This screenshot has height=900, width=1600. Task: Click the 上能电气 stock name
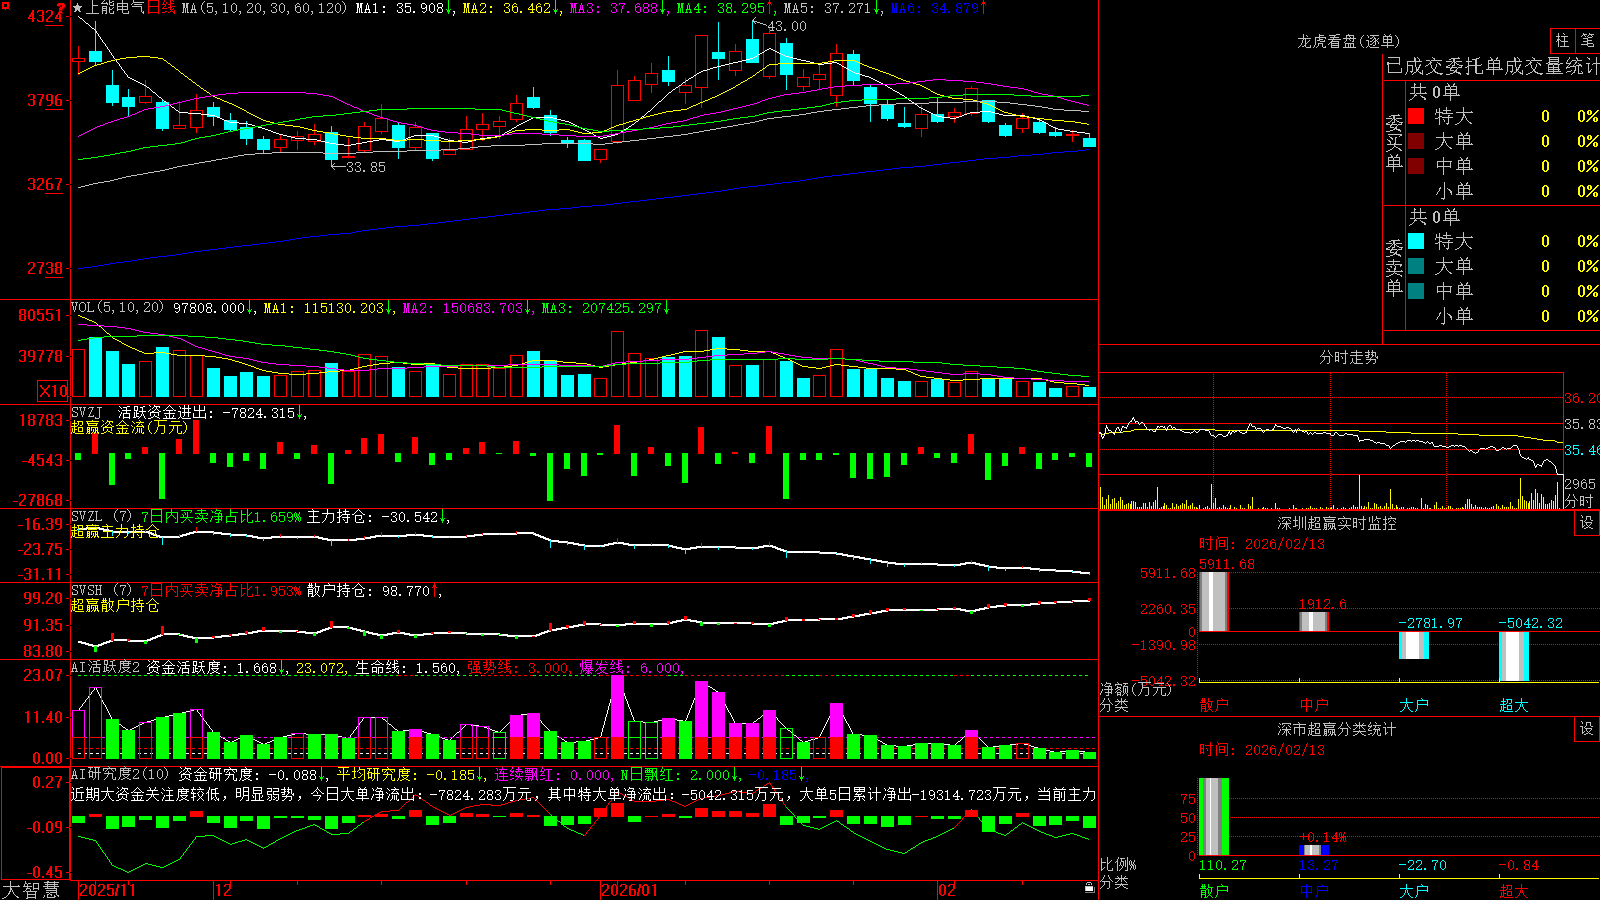(115, 8)
